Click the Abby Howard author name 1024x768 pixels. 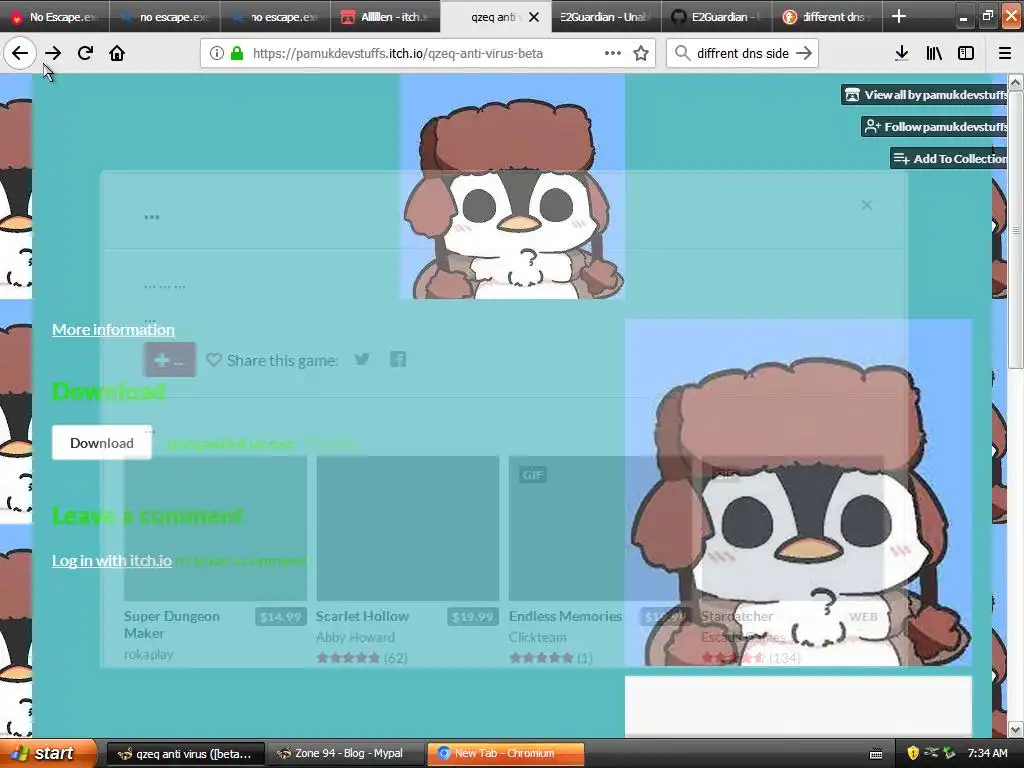355,637
